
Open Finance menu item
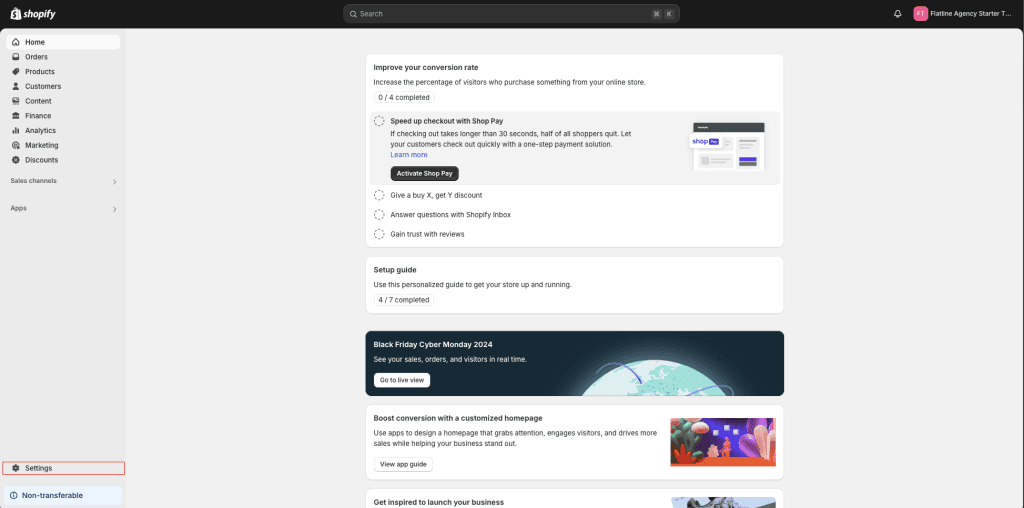[x=63, y=116]
